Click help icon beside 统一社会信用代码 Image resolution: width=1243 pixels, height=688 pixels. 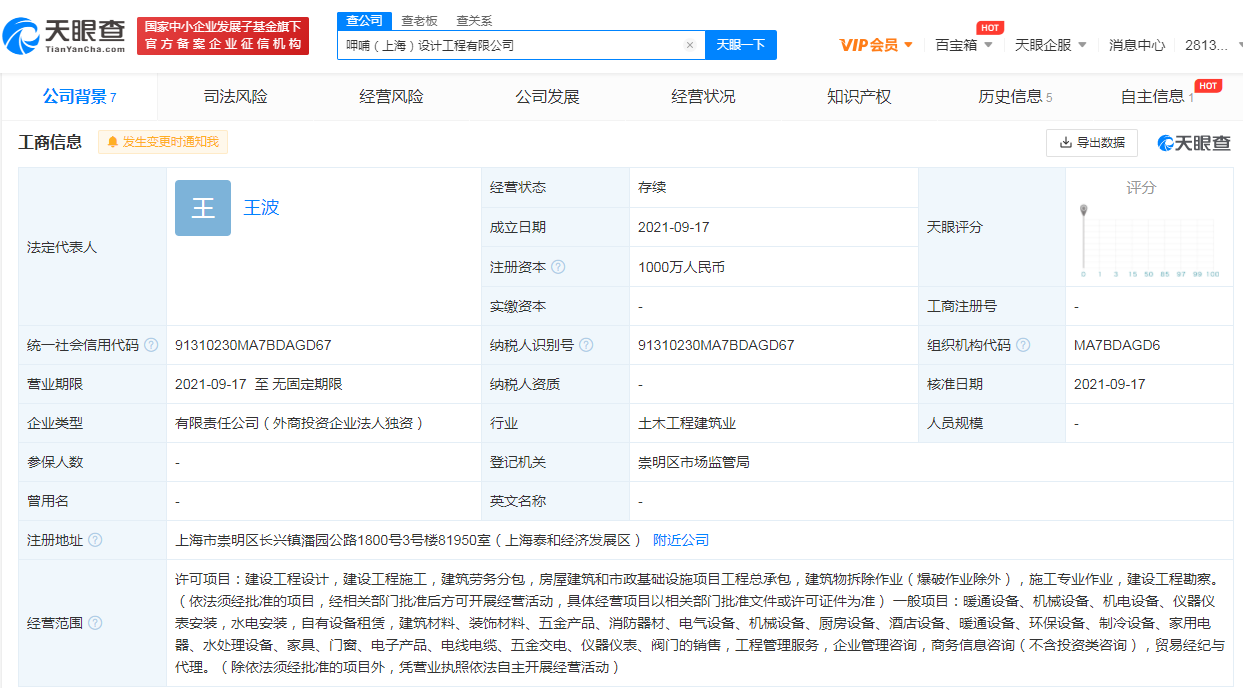[151, 345]
